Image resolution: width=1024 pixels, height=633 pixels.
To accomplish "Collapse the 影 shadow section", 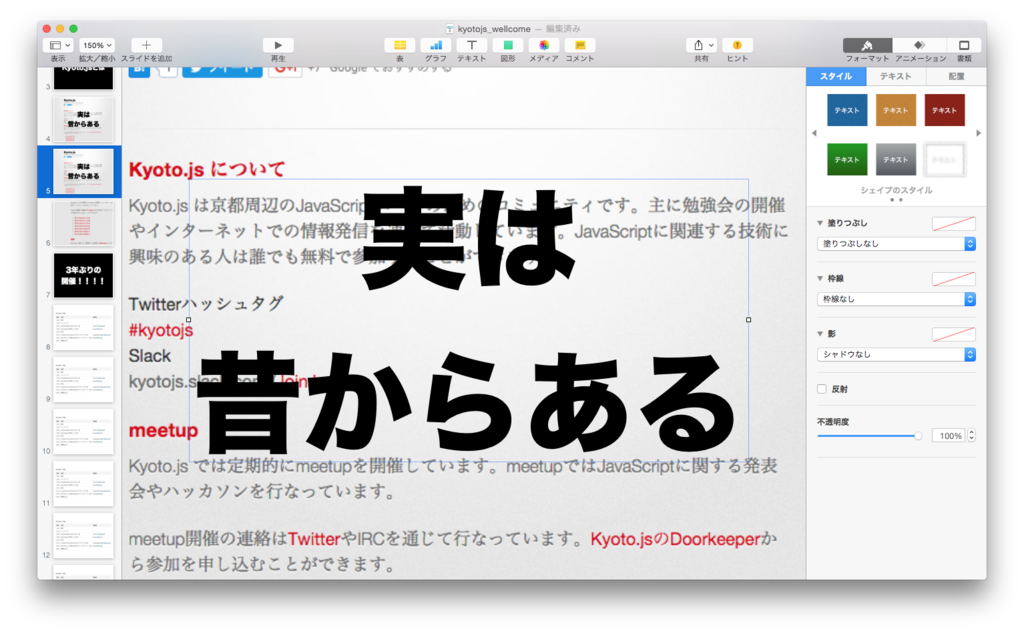I will pos(820,334).
